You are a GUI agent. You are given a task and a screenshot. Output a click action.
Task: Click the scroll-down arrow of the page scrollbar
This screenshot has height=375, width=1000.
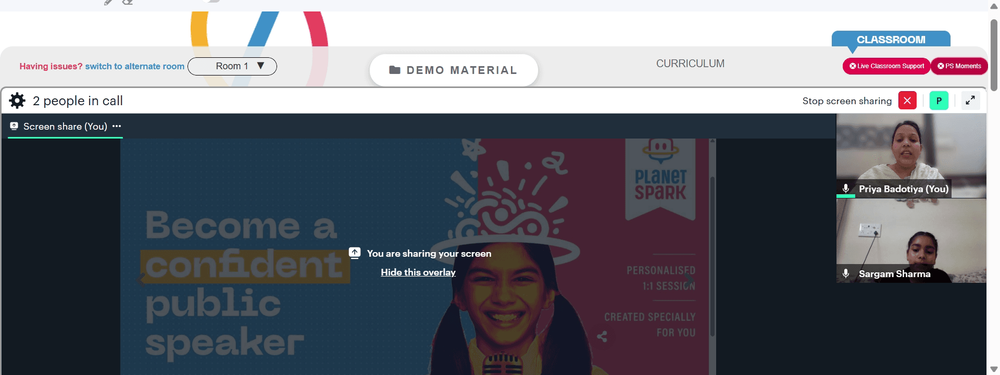tap(994, 369)
